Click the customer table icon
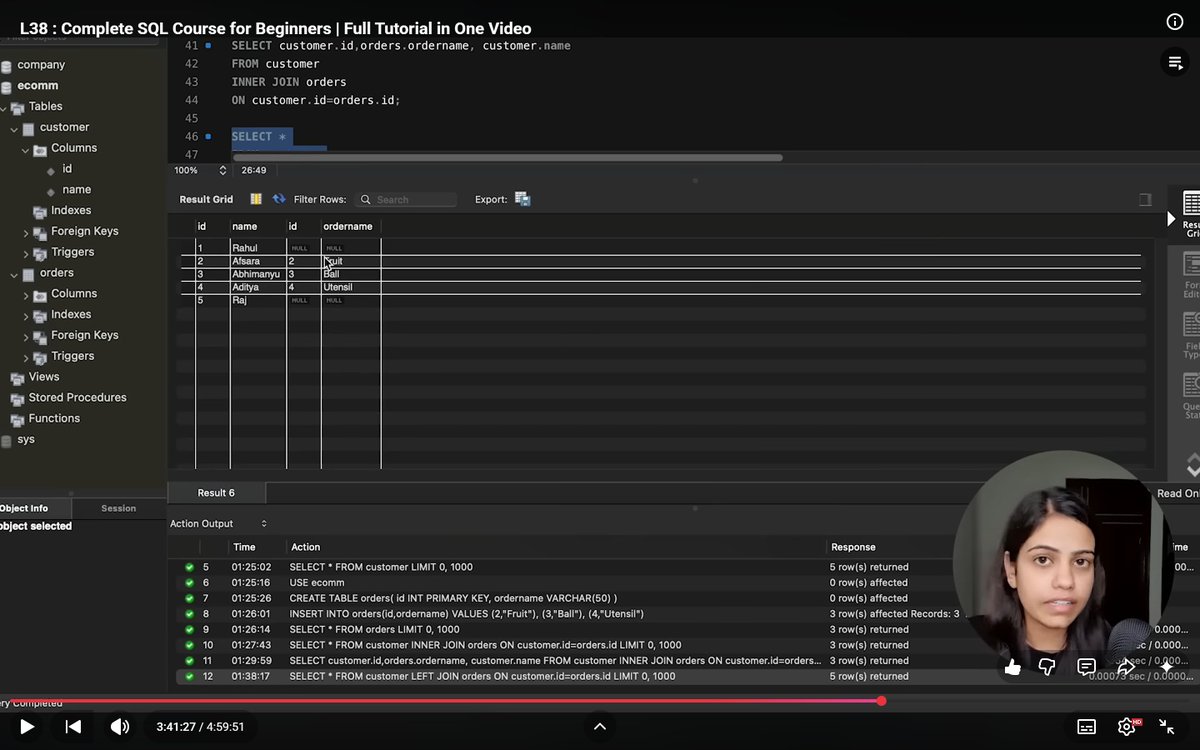1200x750 pixels. click(28, 128)
